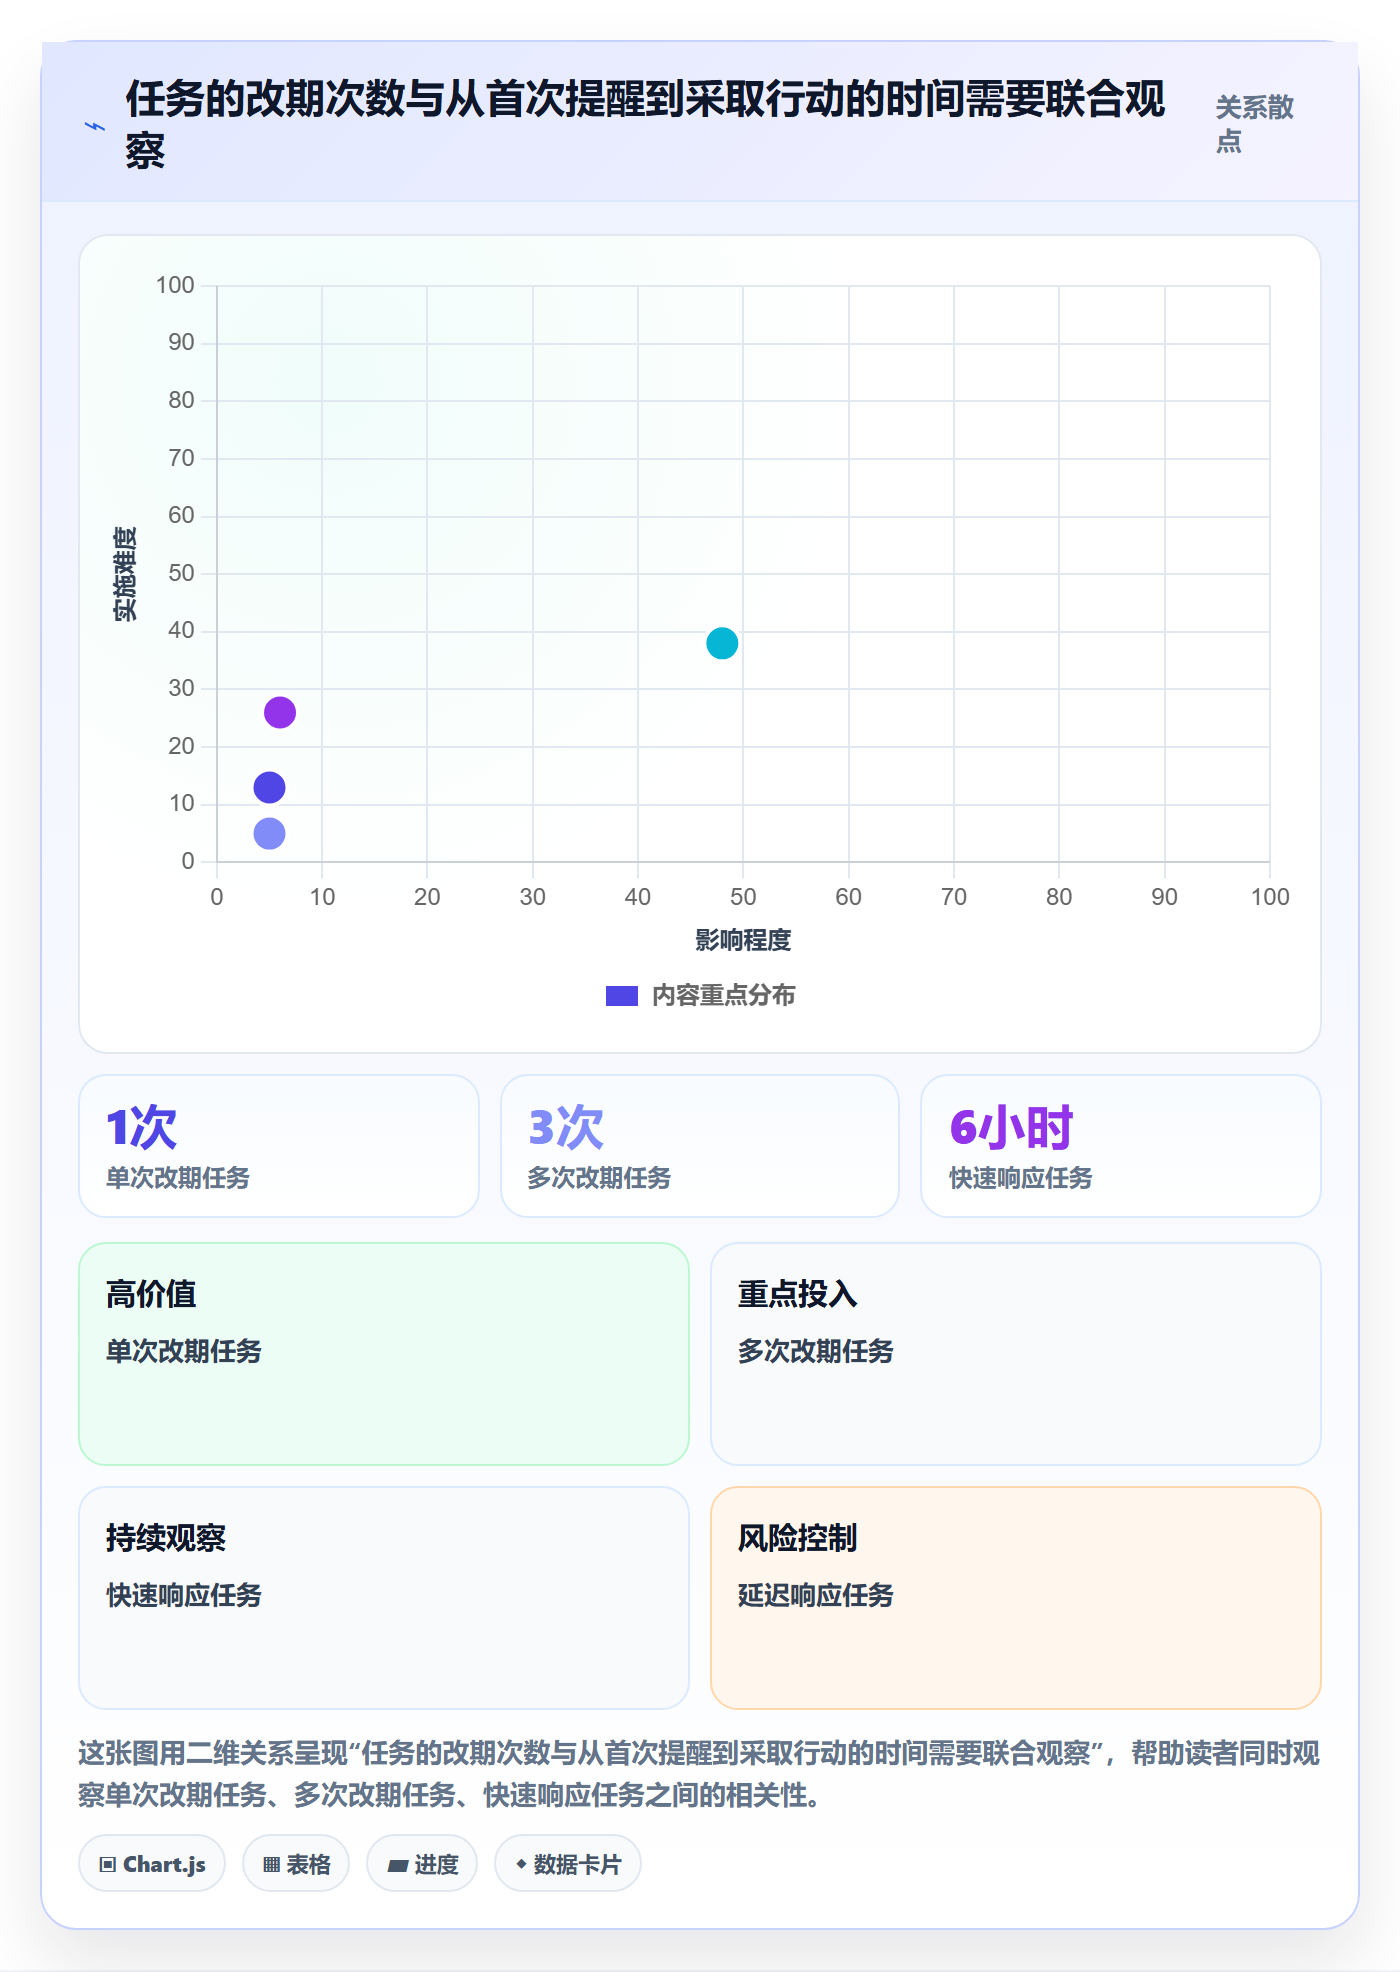The height and width of the screenshot is (1972, 1400).
Task: Click the title starting with "任务的改期次数"
Action: click(645, 124)
